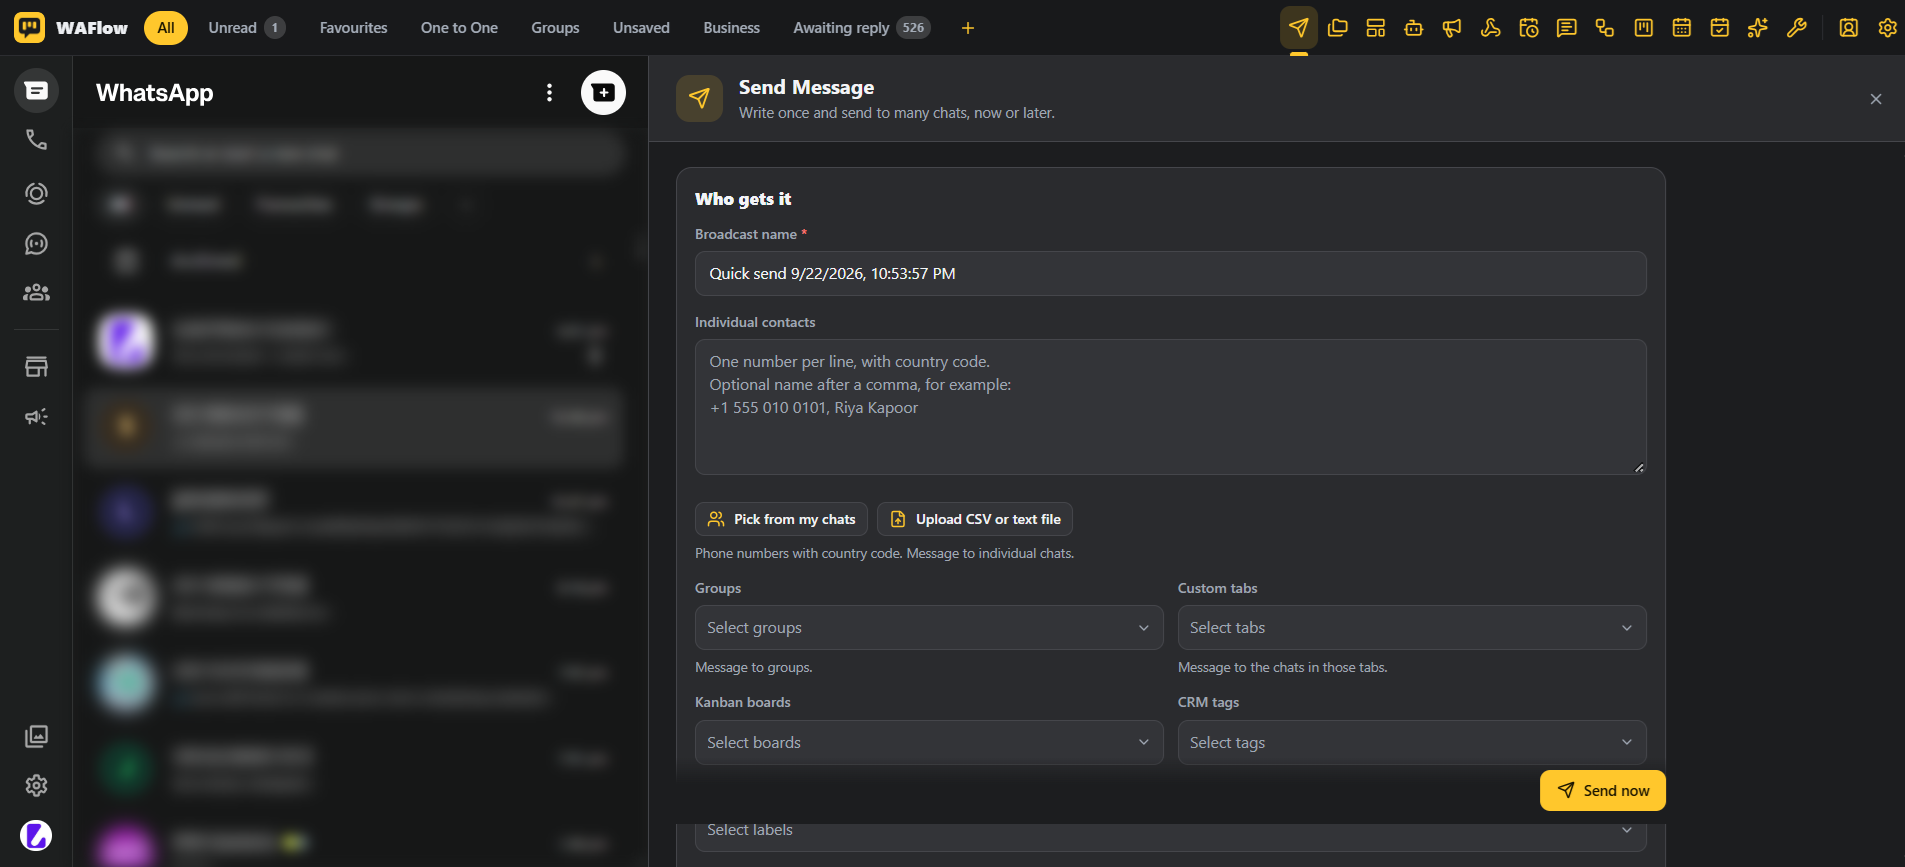1905x867 pixels.
Task: Open the Kanban board icon in toolbar
Action: pos(1643,28)
